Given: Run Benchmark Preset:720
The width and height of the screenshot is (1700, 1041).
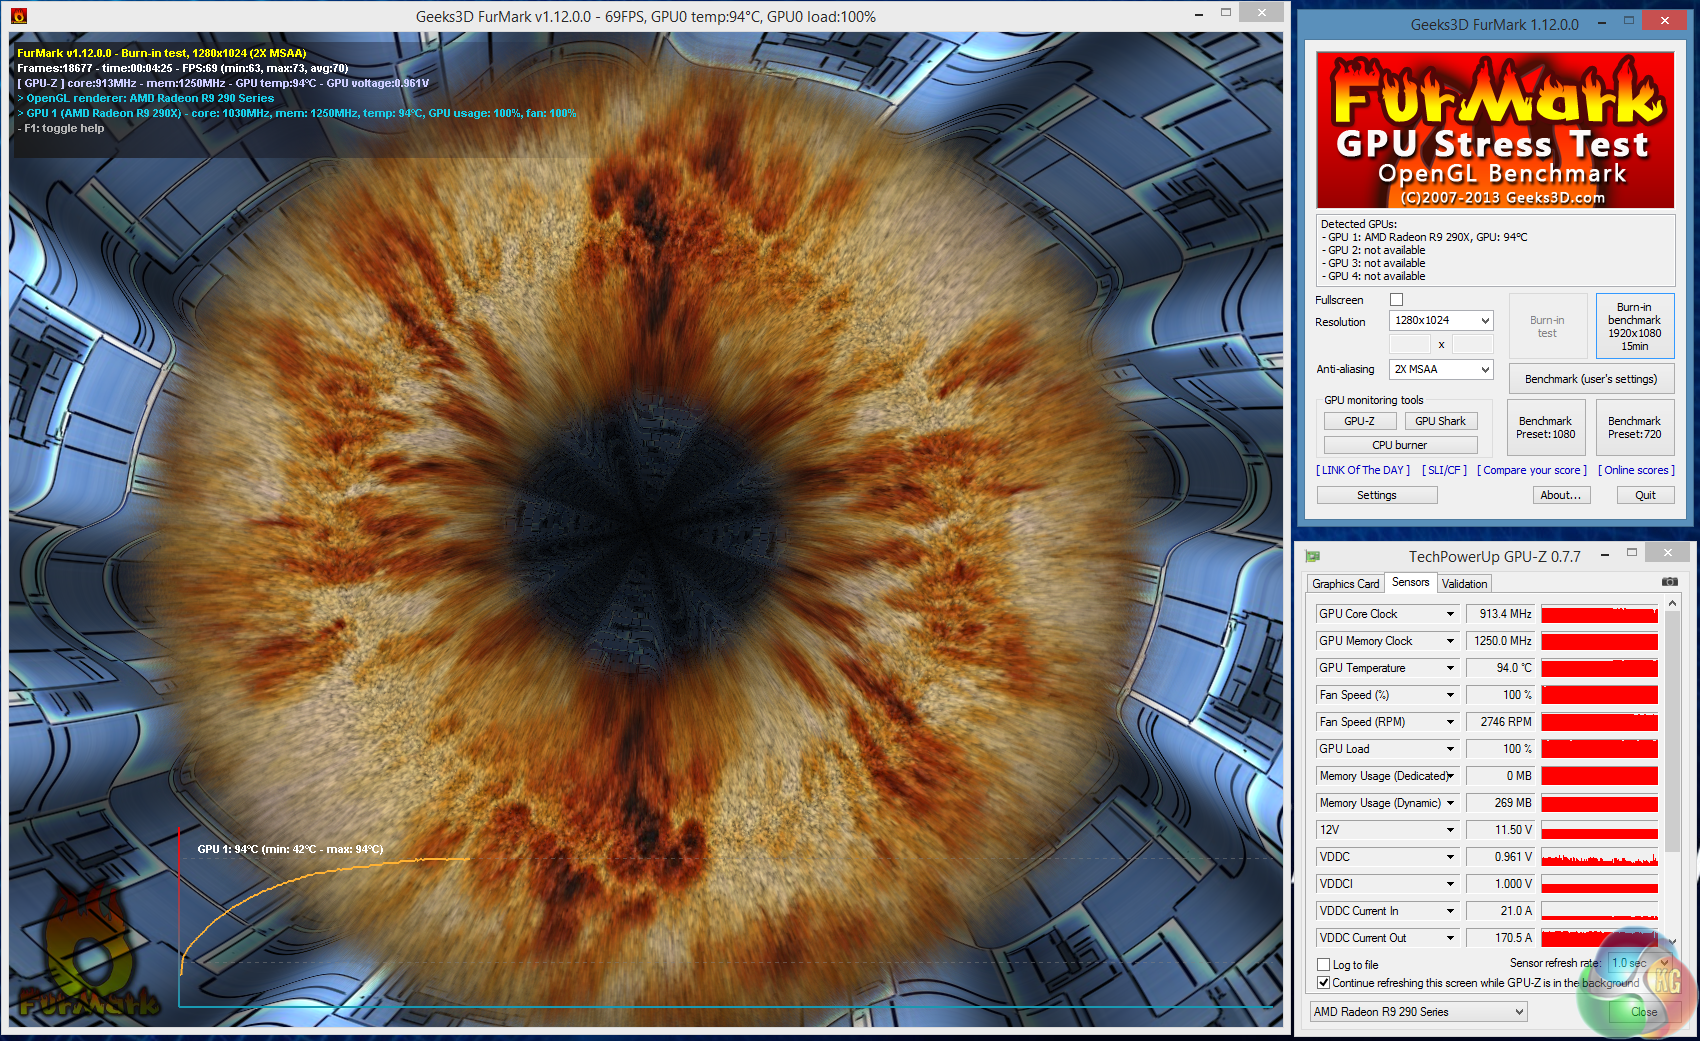Looking at the screenshot, I should click(1634, 428).
